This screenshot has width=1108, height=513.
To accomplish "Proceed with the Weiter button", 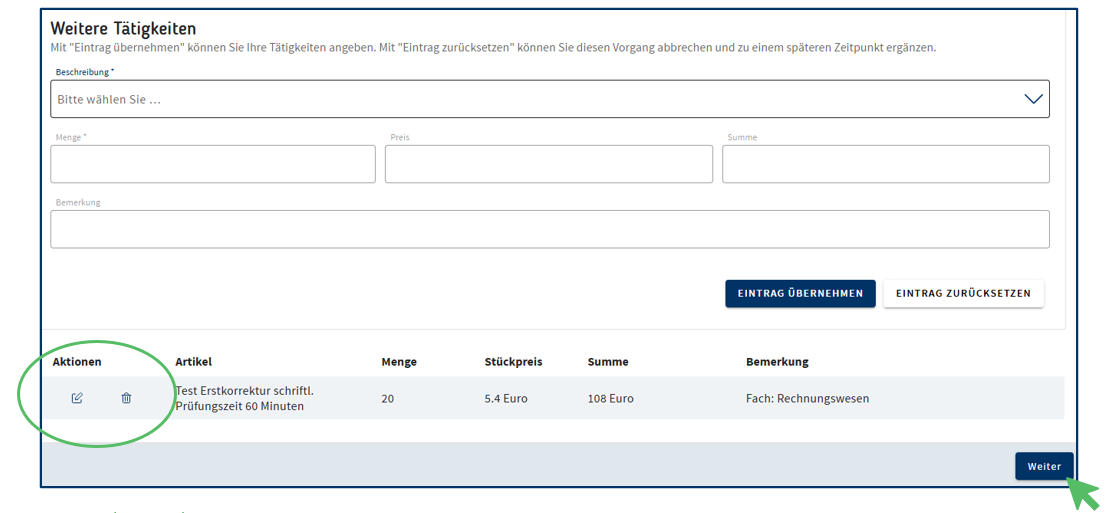I will (x=1044, y=466).
